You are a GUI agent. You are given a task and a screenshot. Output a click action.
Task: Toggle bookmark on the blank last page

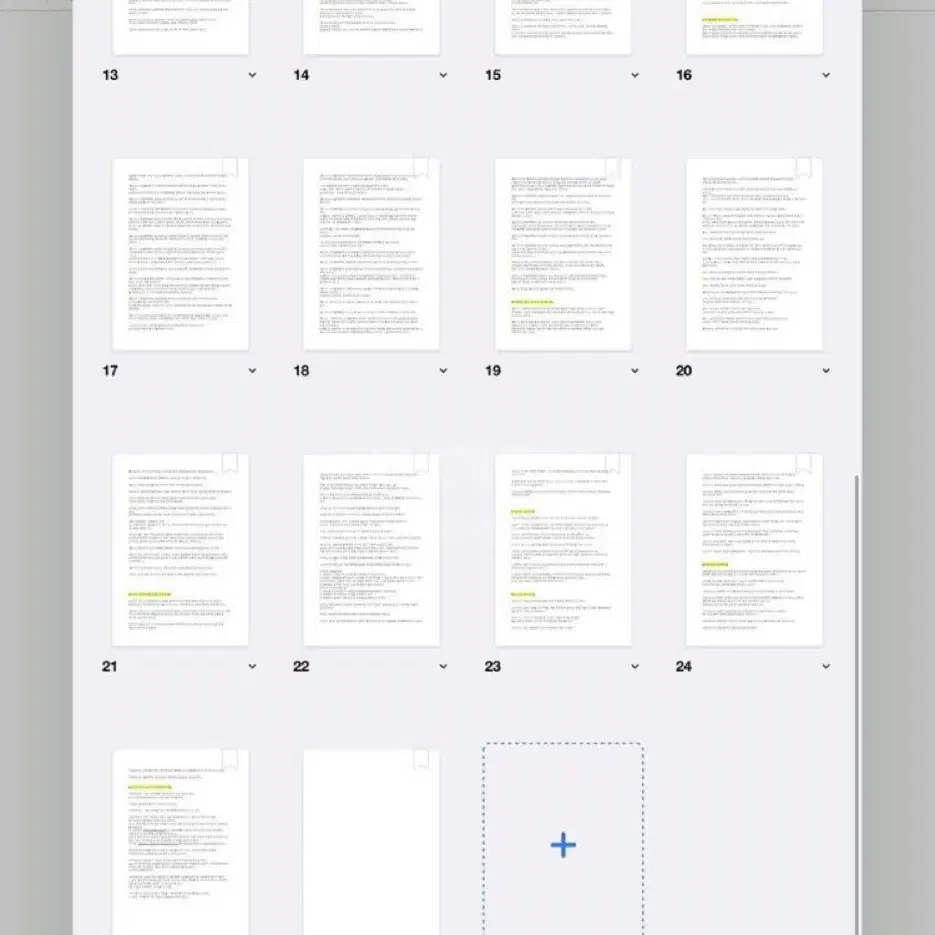tap(422, 759)
